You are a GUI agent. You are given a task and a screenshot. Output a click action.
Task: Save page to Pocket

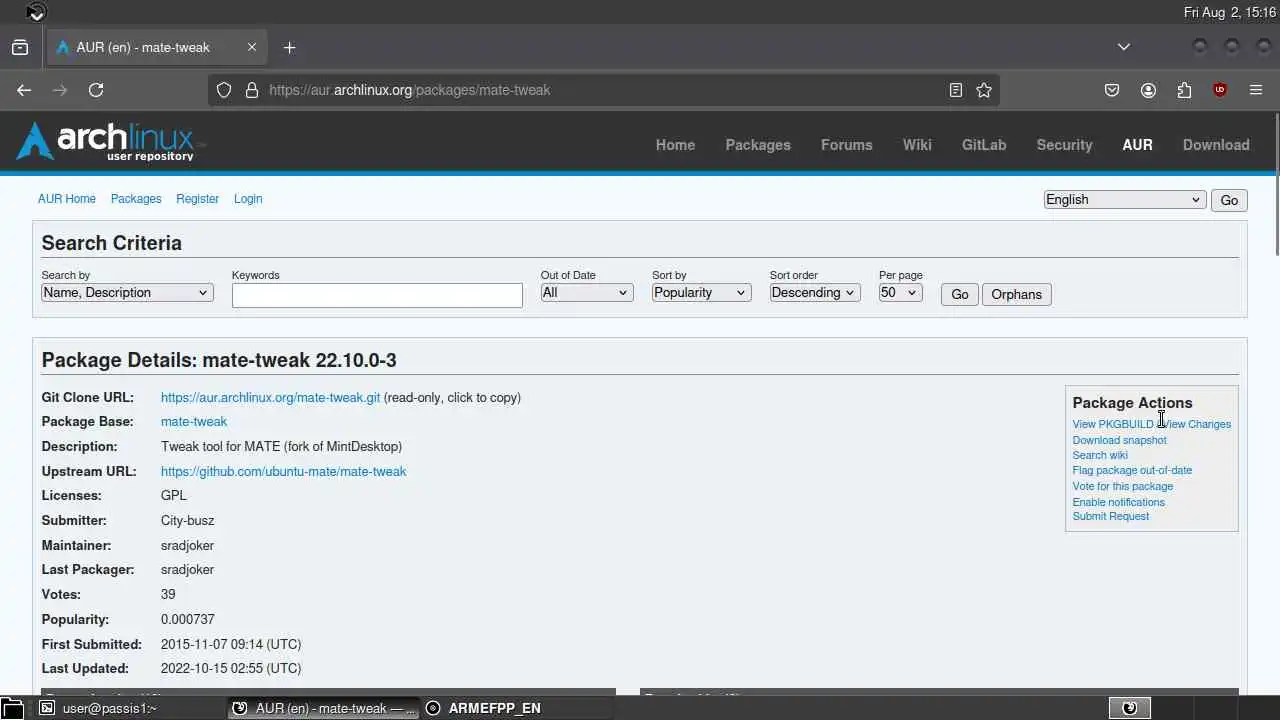pos(1112,90)
